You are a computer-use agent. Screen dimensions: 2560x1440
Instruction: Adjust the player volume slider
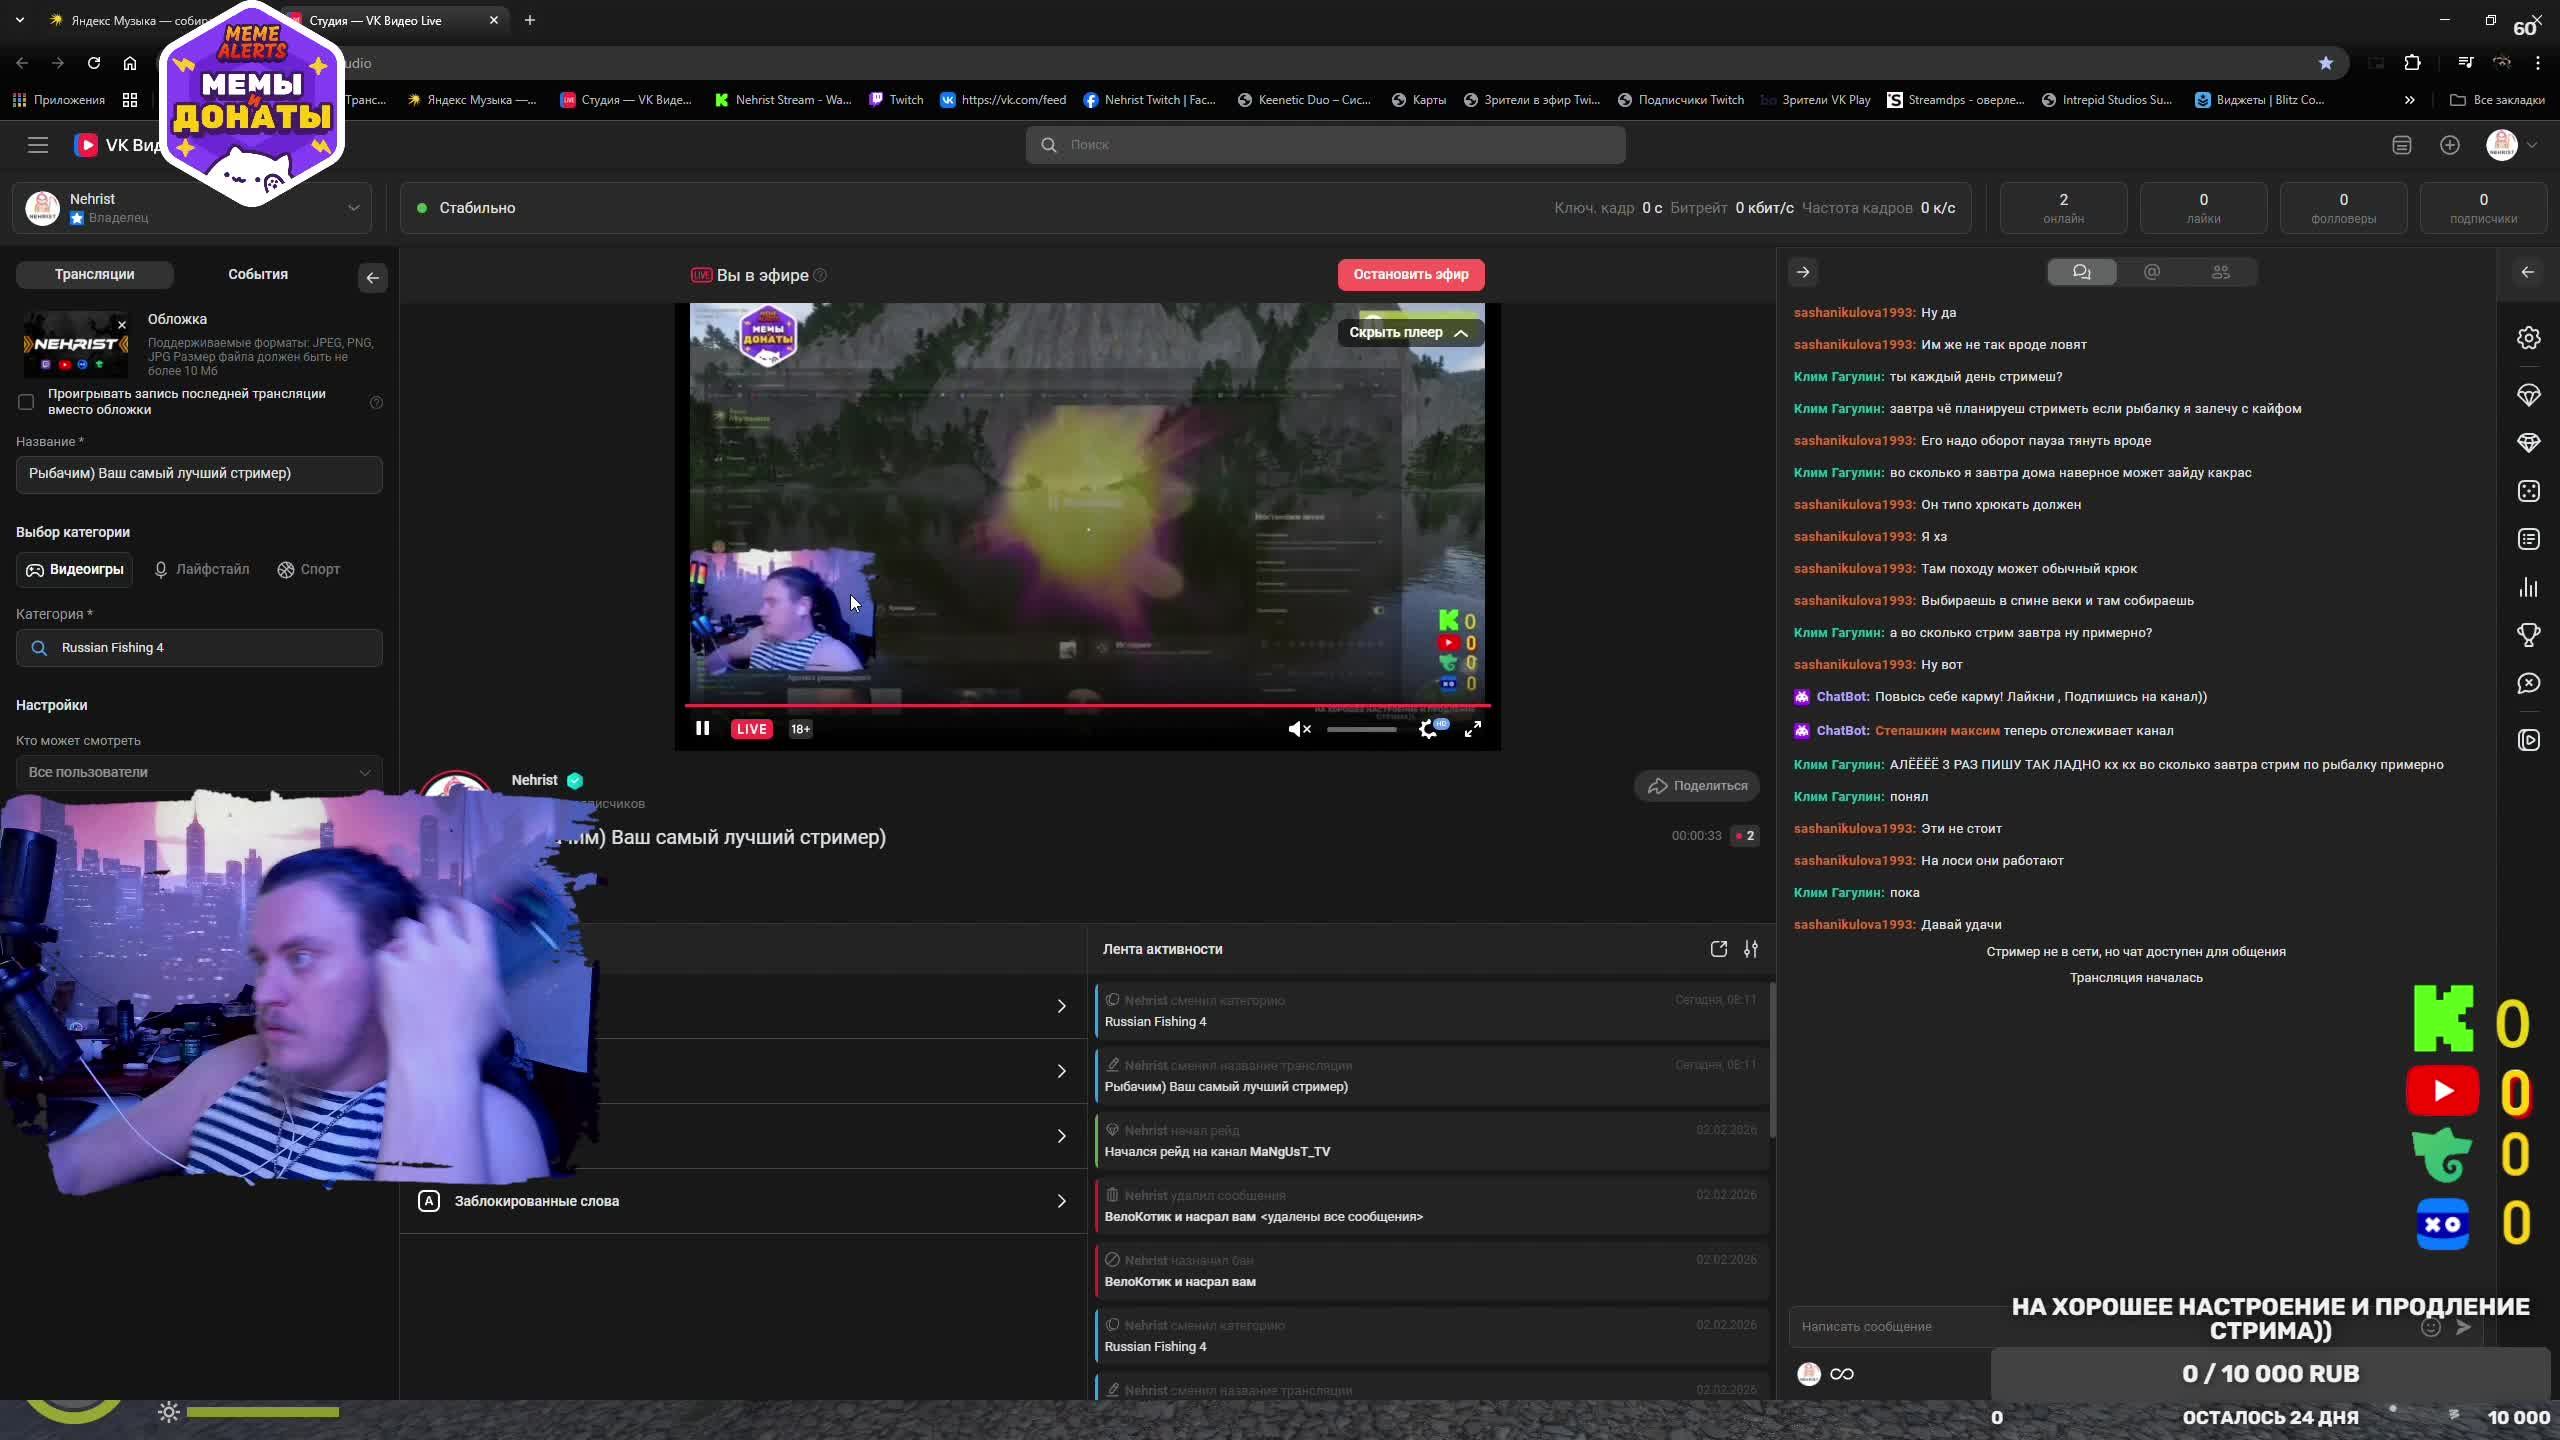click(1362, 730)
